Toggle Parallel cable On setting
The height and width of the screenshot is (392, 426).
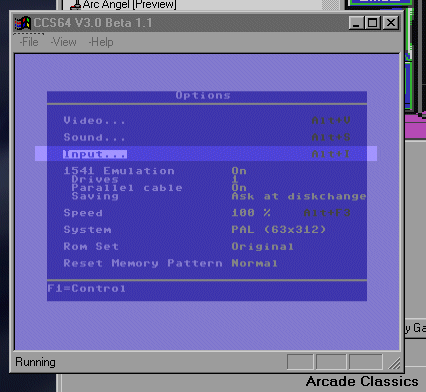point(239,188)
